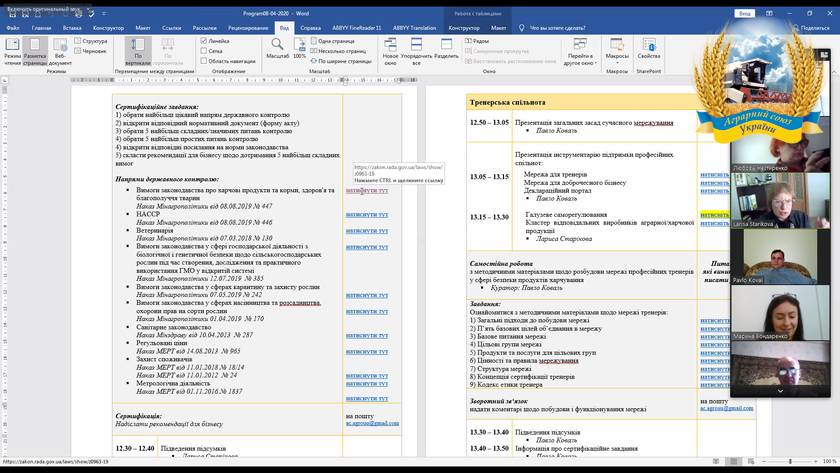This screenshot has height=473, width=840.
Task: Click the 'Тренерська спільнота' heading text
Action: click(x=507, y=102)
